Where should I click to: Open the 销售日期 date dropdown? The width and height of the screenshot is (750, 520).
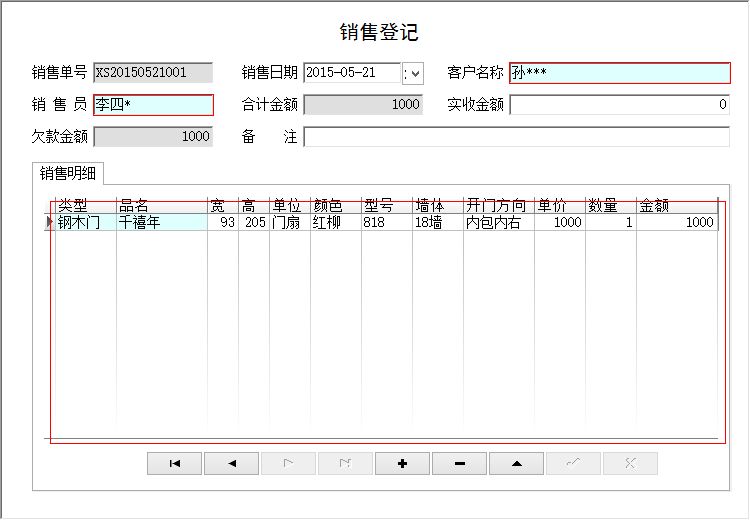(x=413, y=73)
